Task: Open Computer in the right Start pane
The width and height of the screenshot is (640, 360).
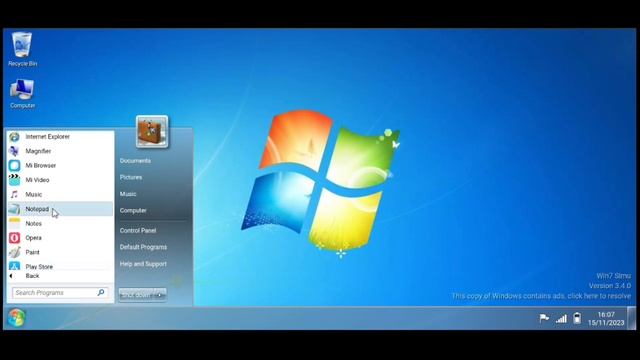Action: pyautogui.click(x=133, y=211)
